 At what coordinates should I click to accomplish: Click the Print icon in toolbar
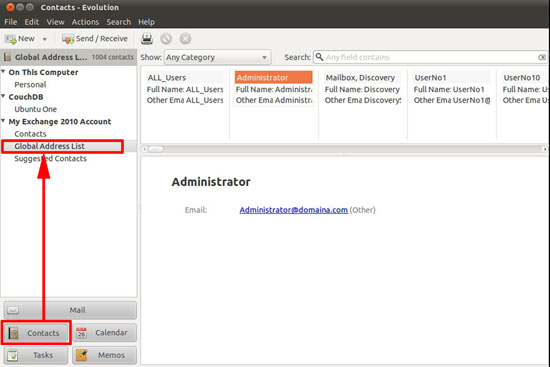click(x=147, y=39)
